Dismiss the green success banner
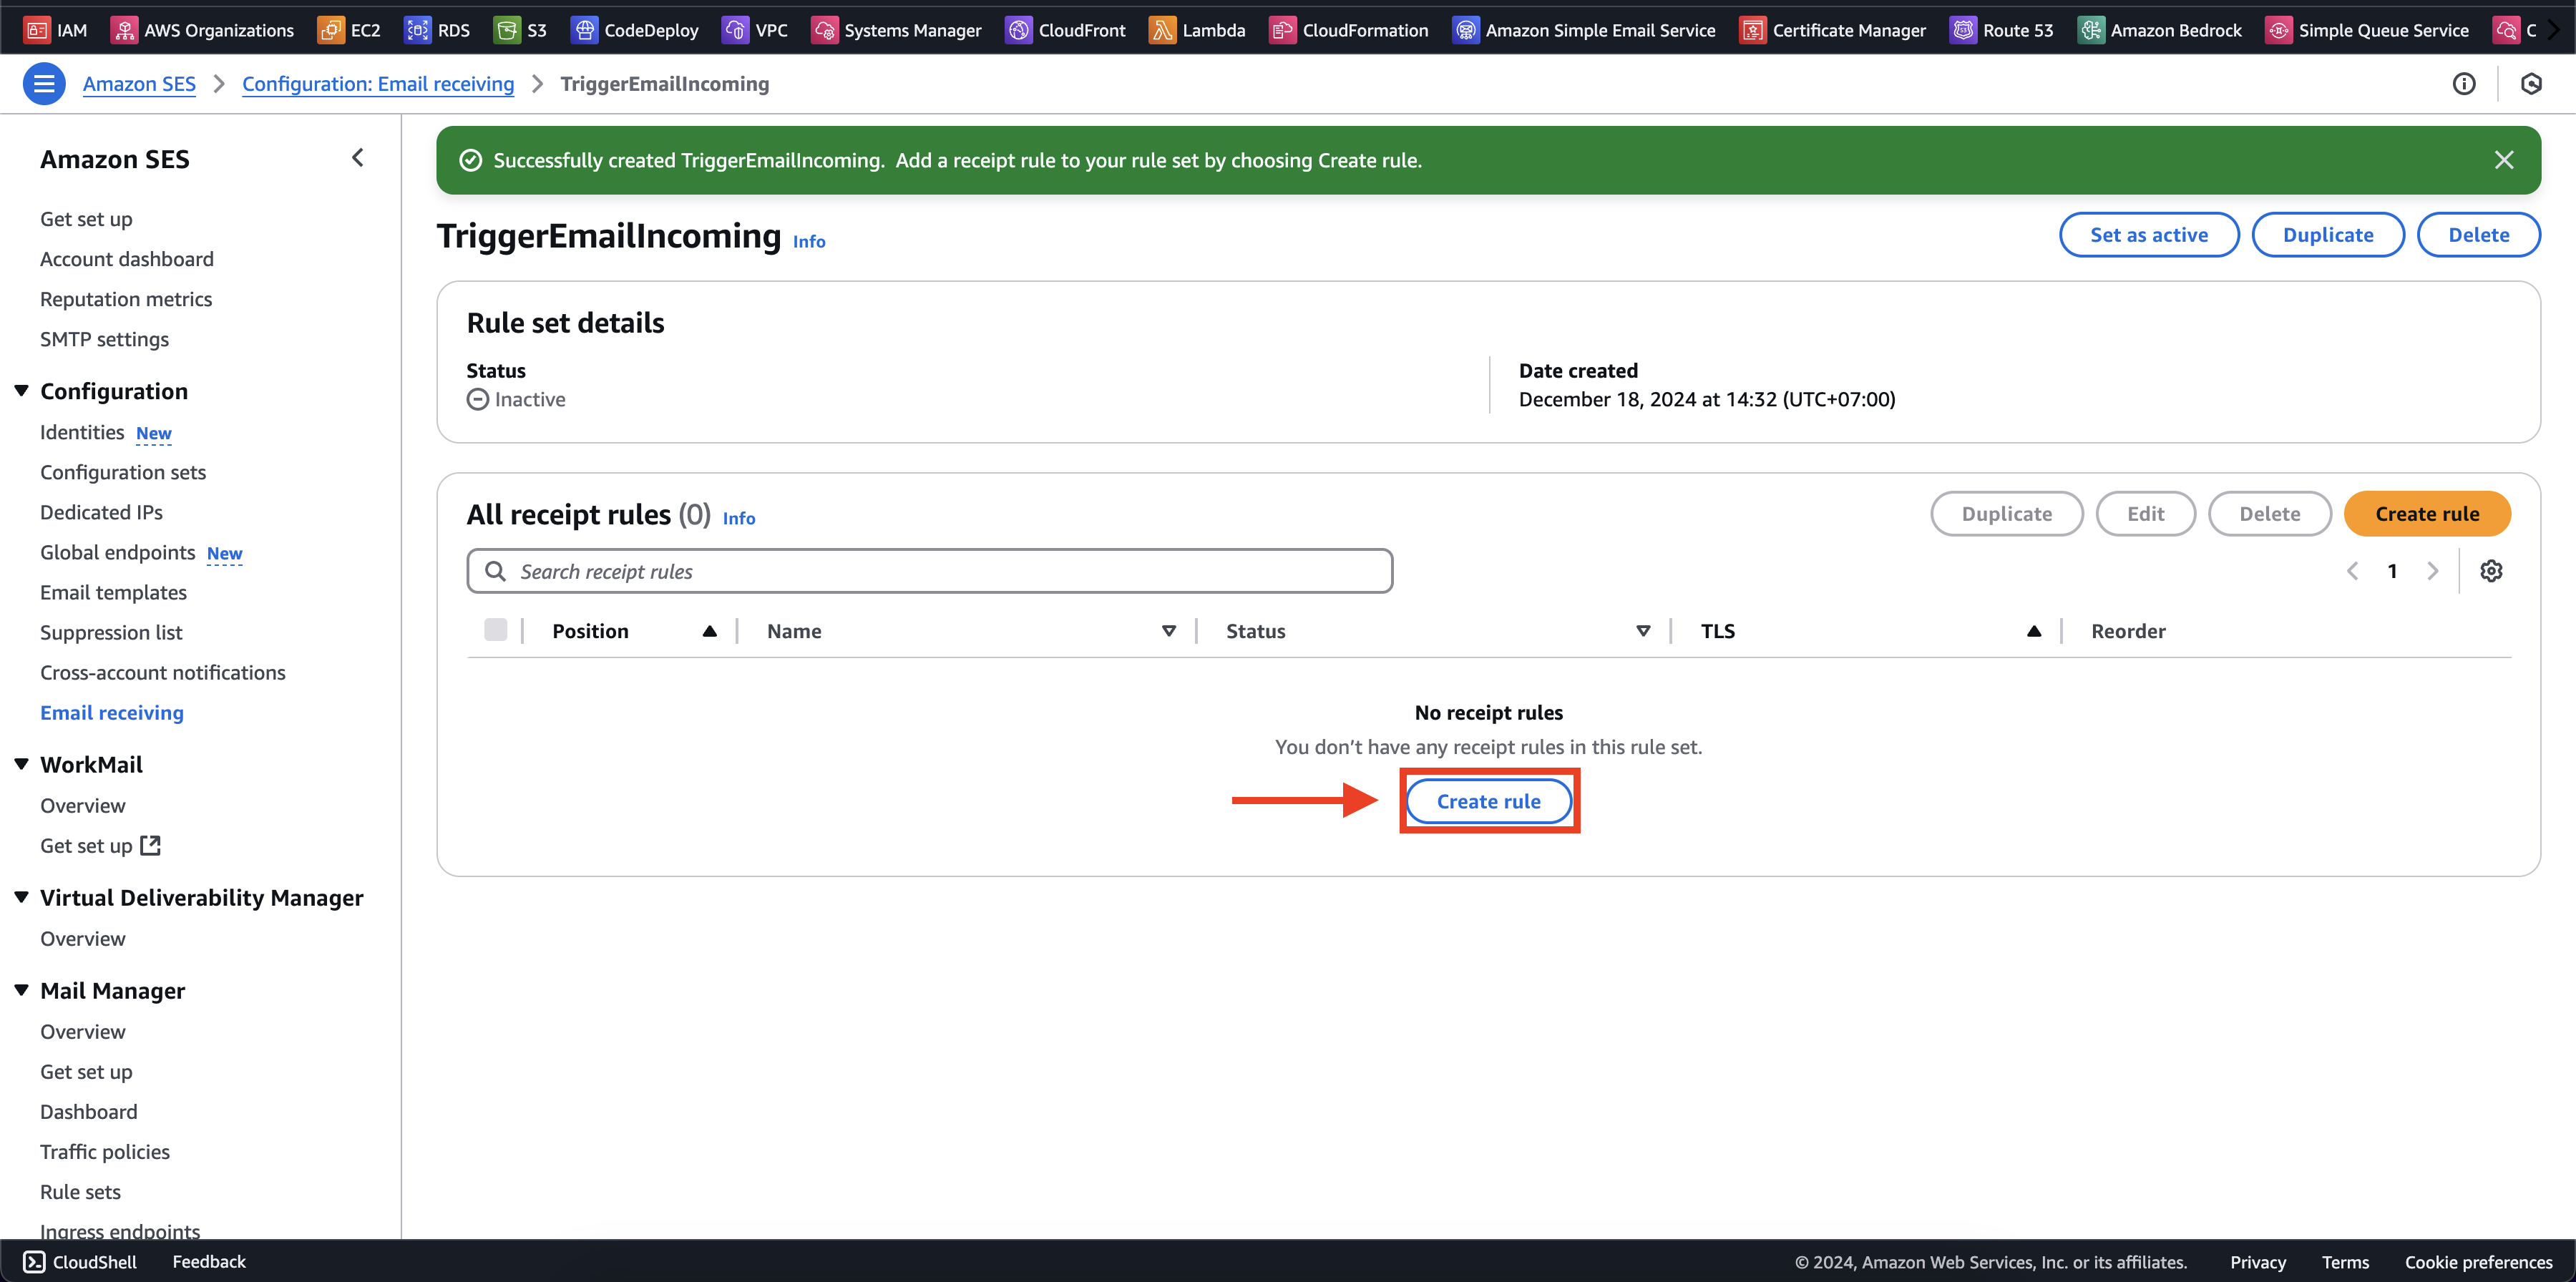This screenshot has height=1282, width=2576. coord(2503,160)
